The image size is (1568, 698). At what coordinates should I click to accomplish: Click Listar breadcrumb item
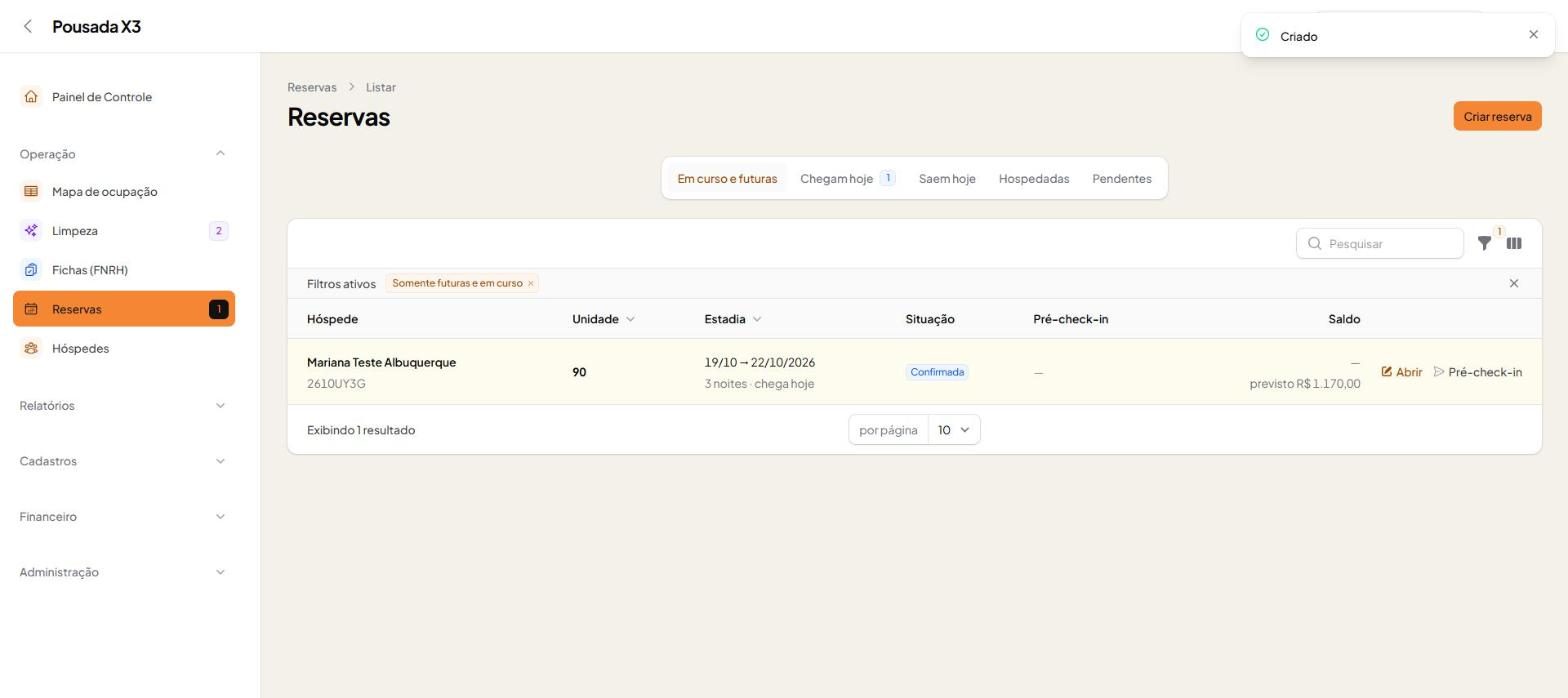pyautogui.click(x=381, y=87)
